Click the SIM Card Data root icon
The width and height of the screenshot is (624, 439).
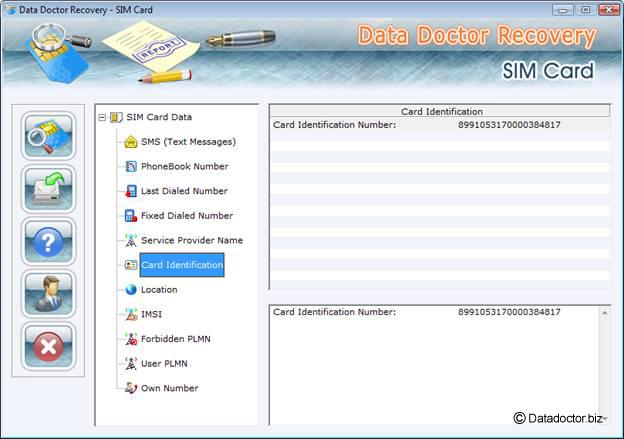click(x=116, y=117)
